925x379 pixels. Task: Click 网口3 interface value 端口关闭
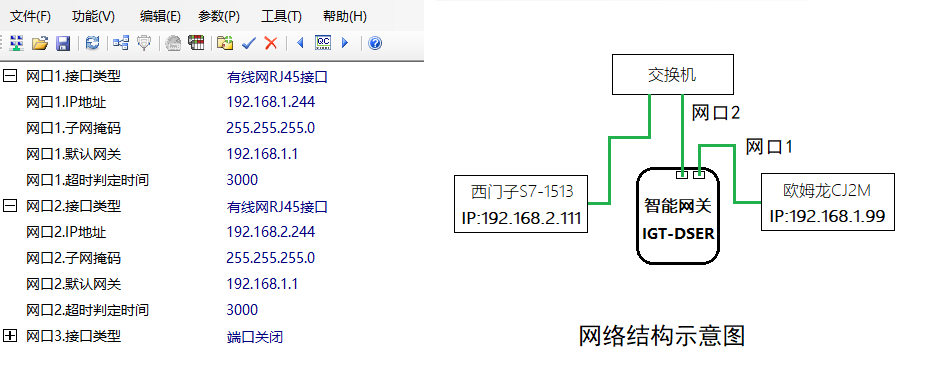click(255, 336)
